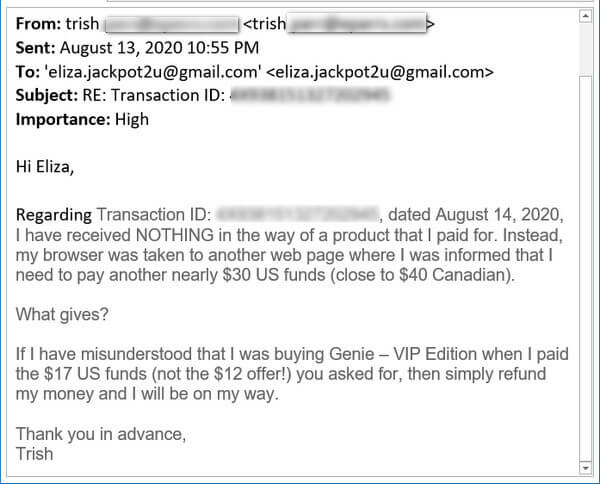Click the scroll down arrow of message pane
This screenshot has height=484, width=600.
click(585, 468)
